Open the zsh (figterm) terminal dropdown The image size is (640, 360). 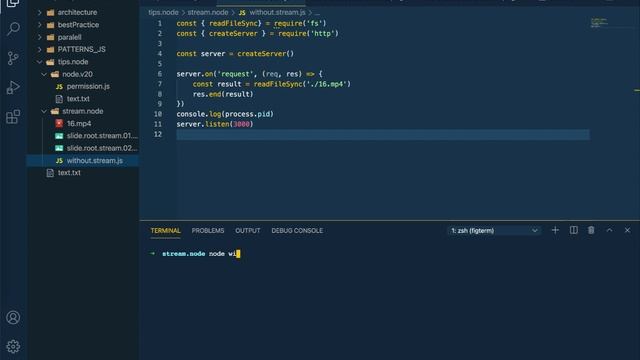coord(494,231)
